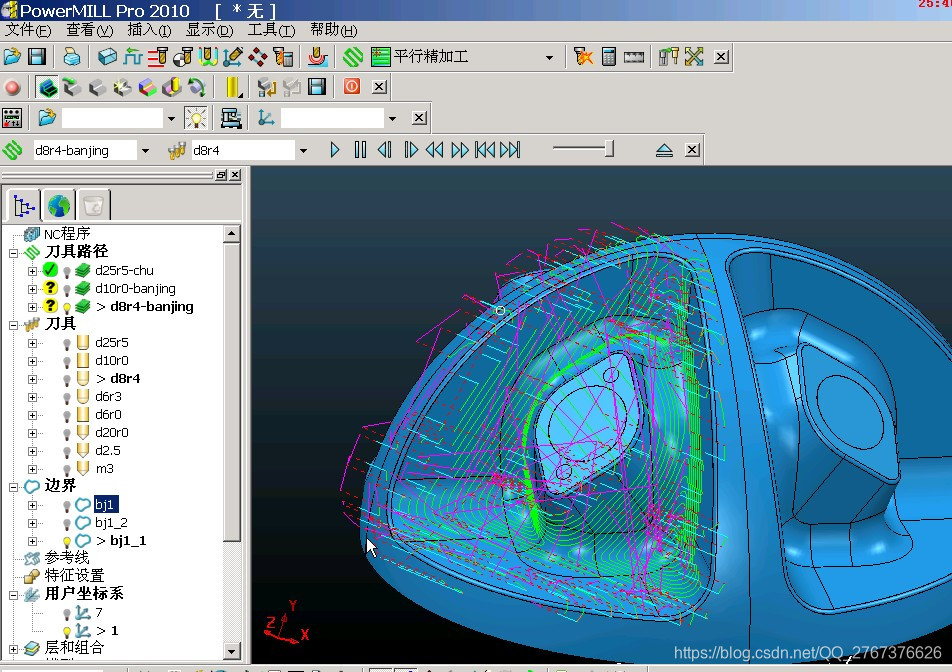
Task: Click the ruler measure icon
Action: [634, 57]
